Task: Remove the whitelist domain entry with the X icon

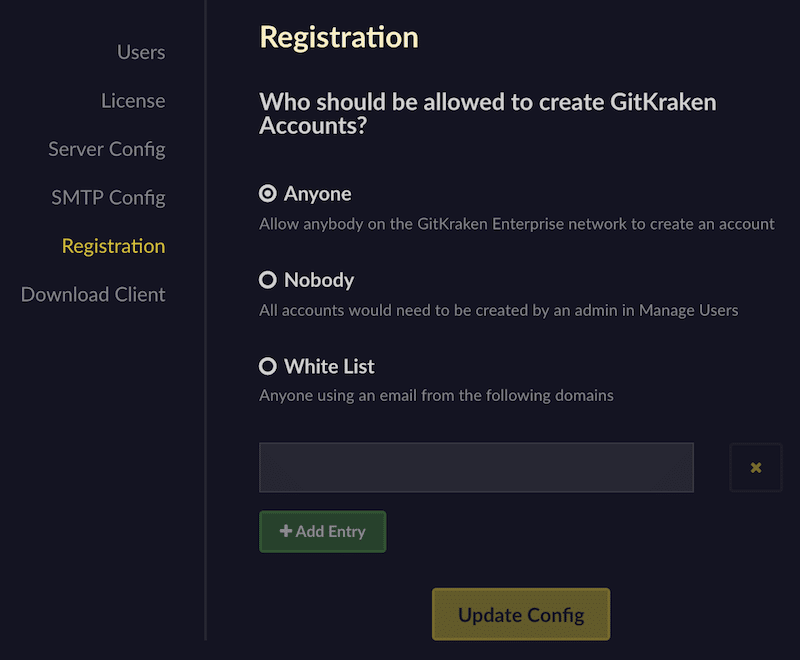Action: point(756,468)
